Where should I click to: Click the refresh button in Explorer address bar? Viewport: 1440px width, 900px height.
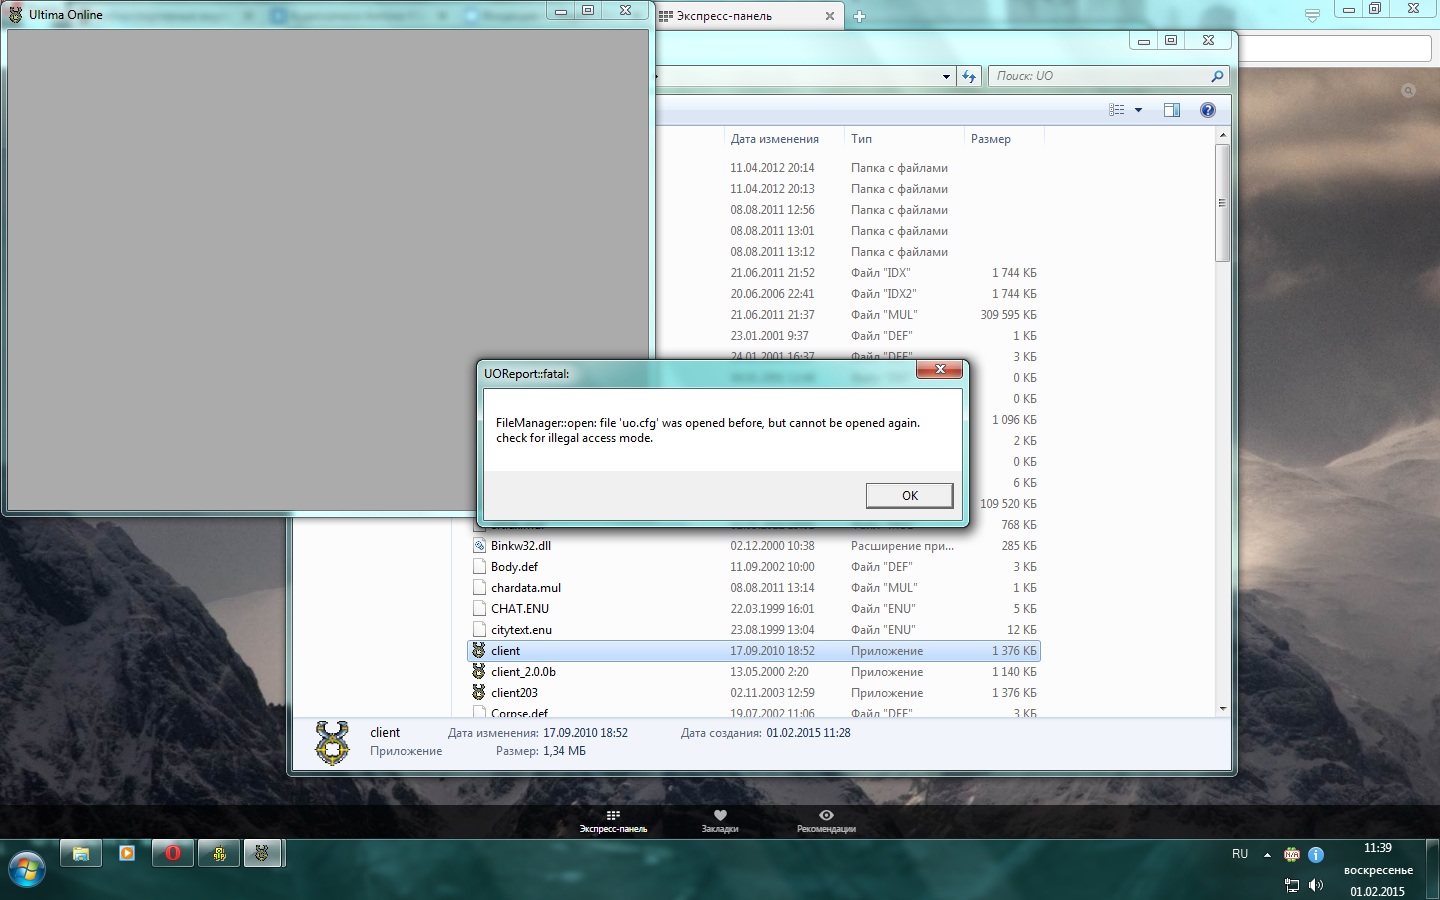point(969,76)
